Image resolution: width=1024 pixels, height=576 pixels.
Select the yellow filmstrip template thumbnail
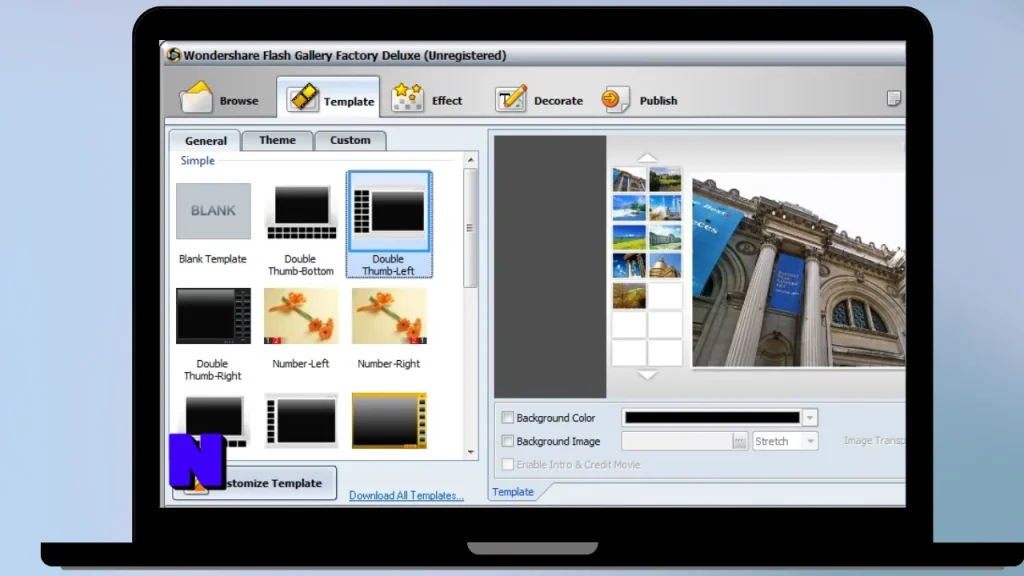(389, 421)
